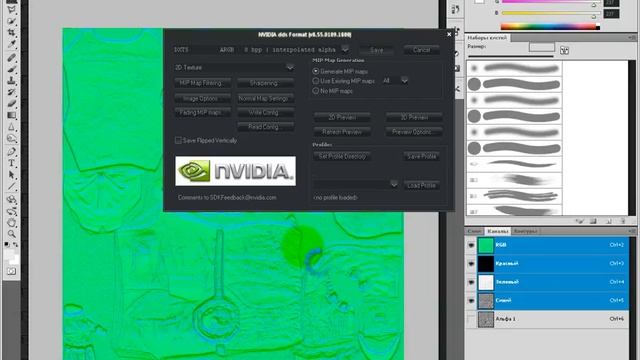Toggle visibility of Красный channel
Image resolution: width=640 pixels, height=360 pixels.
coord(471,263)
